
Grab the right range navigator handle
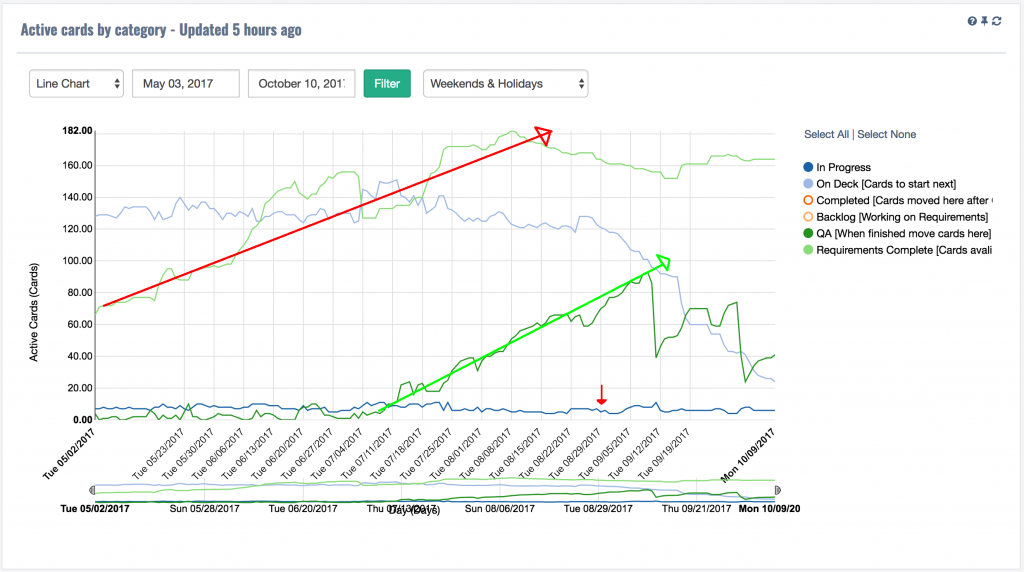[x=777, y=490]
